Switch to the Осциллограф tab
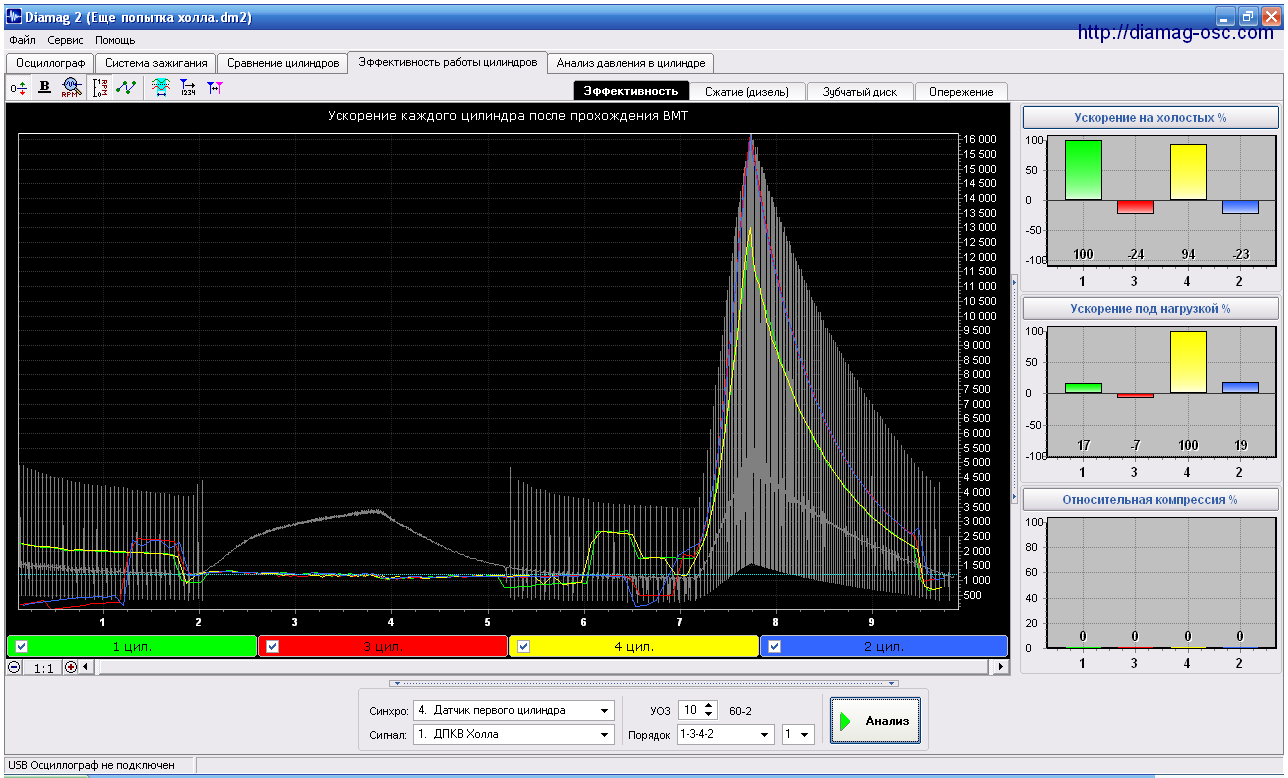This screenshot has width=1288, height=778. [49, 63]
